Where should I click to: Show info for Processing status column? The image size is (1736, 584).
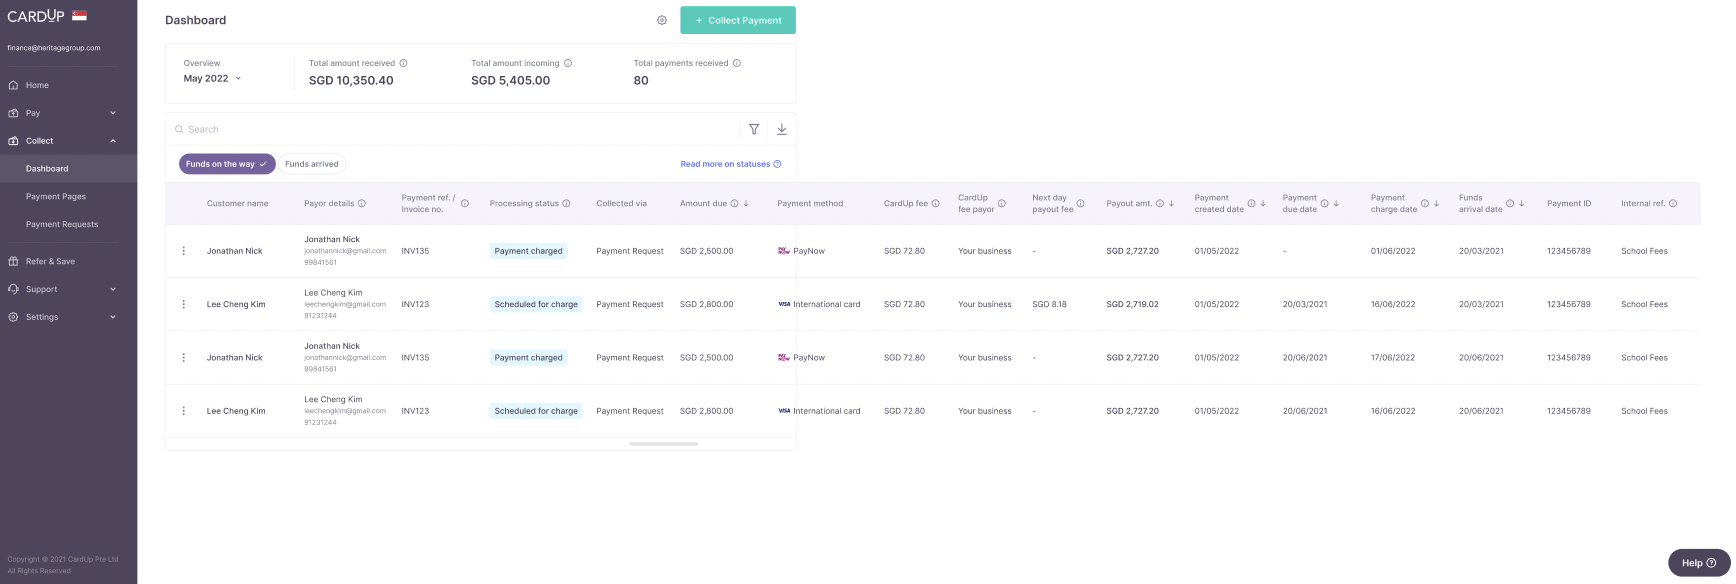click(566, 203)
